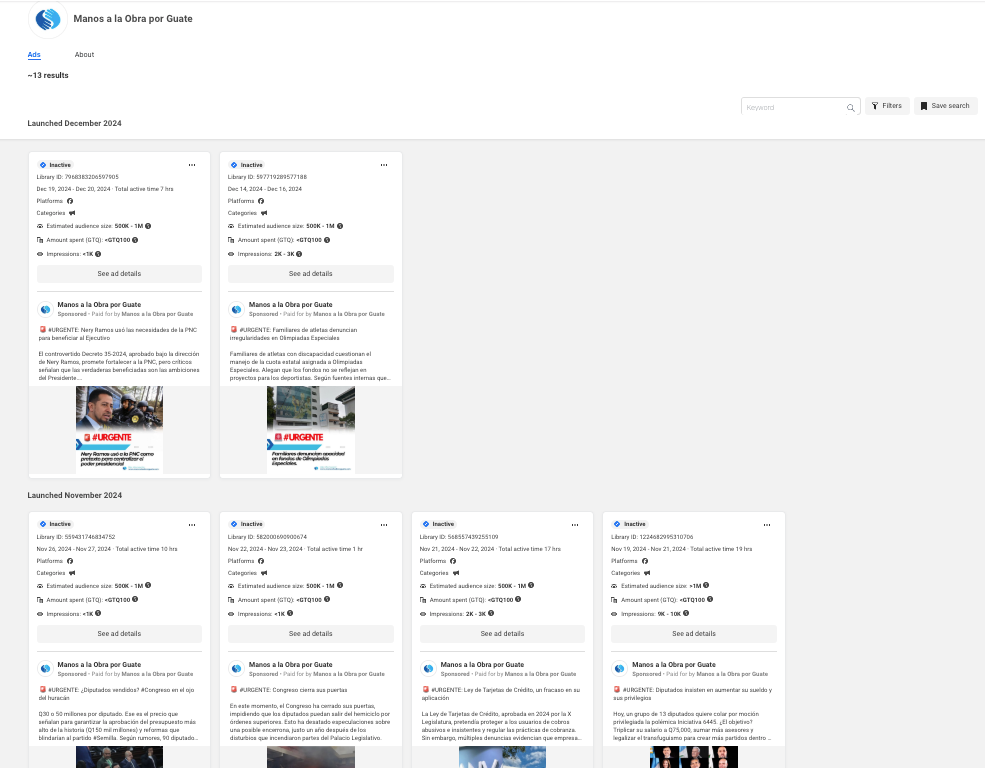Viewport: 985px width, 768px height.
Task: Open three-dot menu on ad 7968383206597905
Action: point(192,165)
